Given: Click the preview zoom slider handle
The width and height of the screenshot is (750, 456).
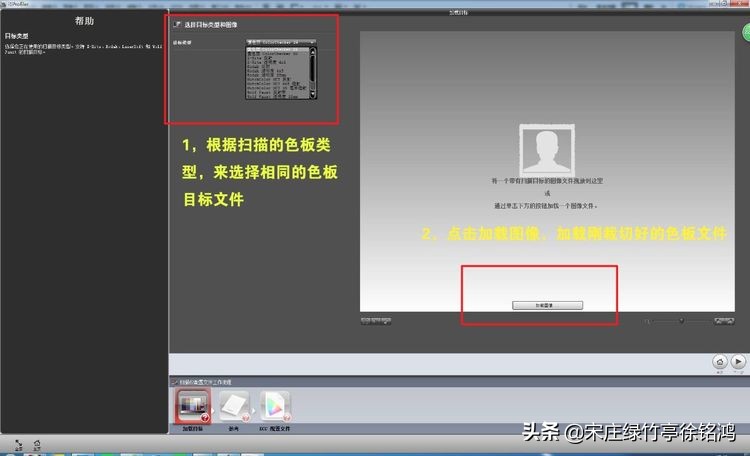Looking at the screenshot, I should tap(681, 321).
